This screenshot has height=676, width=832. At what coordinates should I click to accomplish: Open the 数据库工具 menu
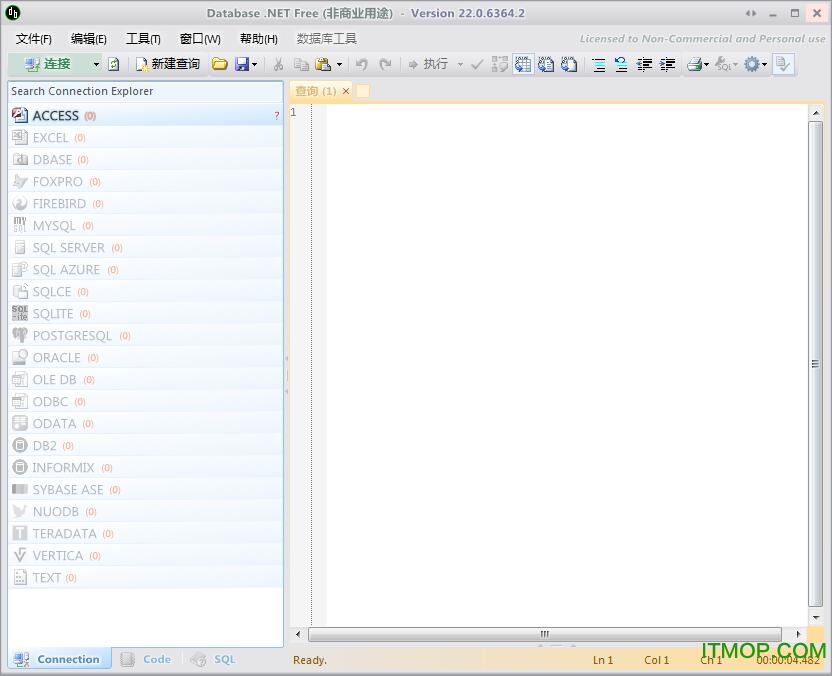[x=326, y=39]
